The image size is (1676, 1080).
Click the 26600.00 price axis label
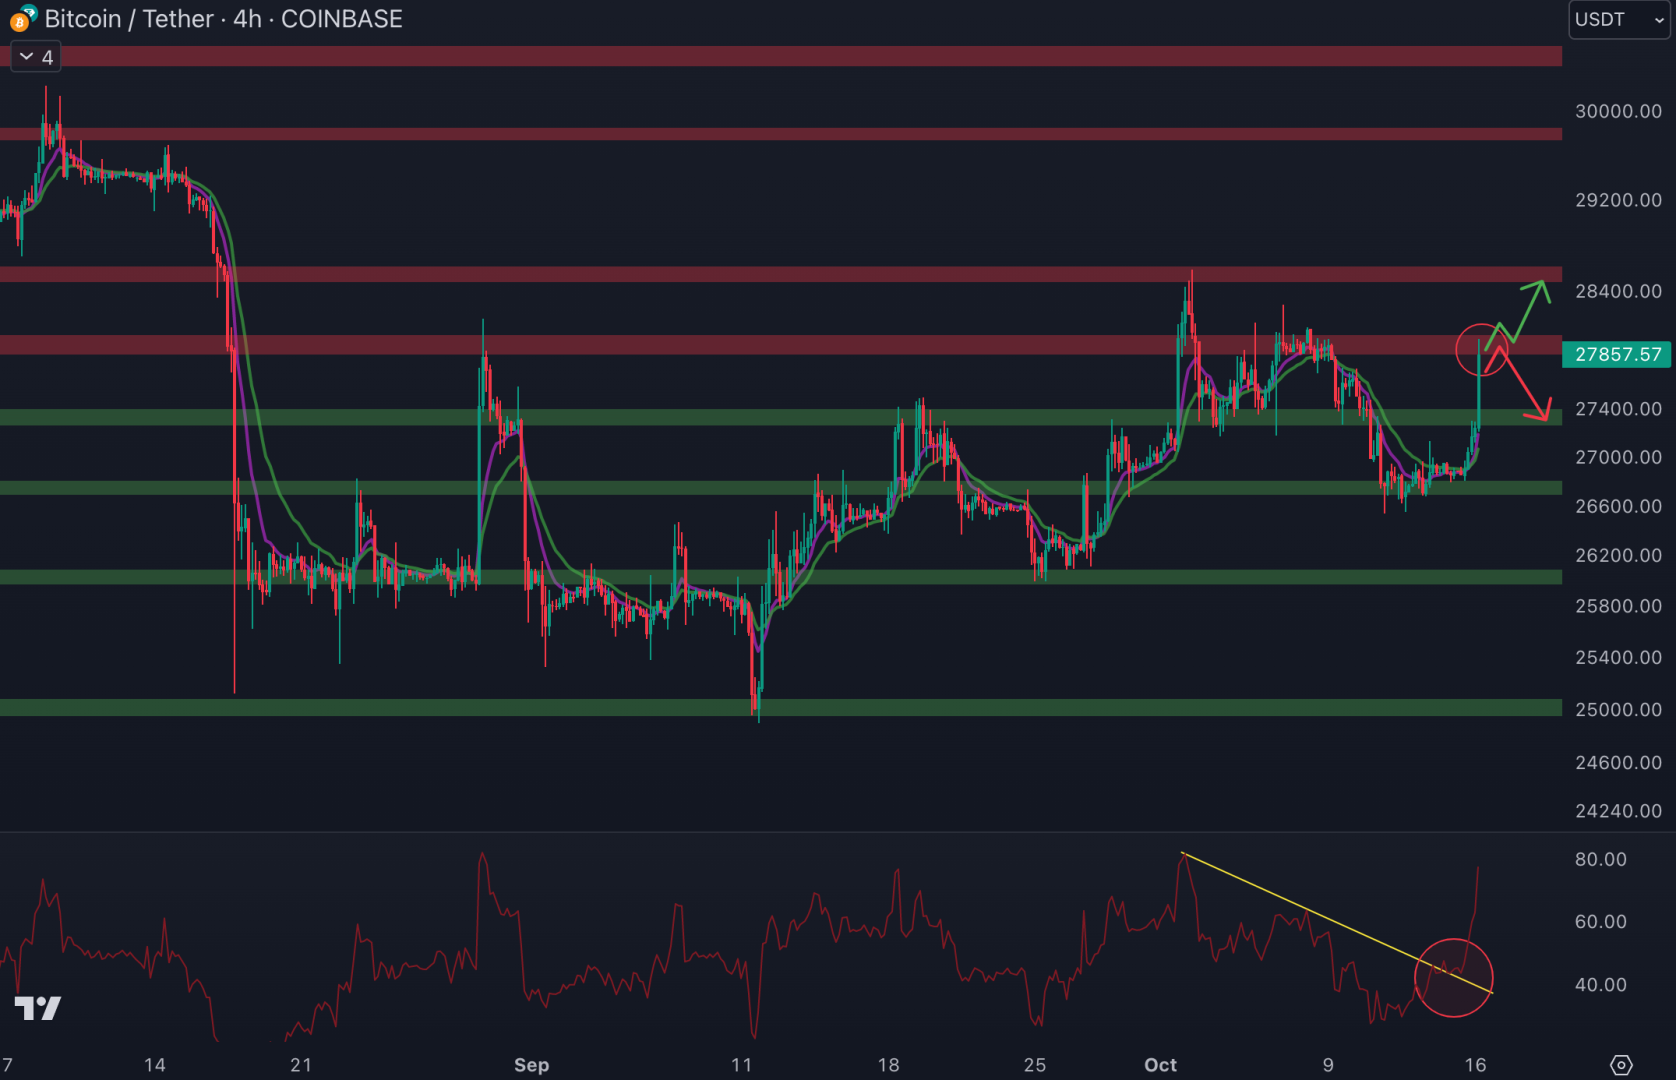1618,506
